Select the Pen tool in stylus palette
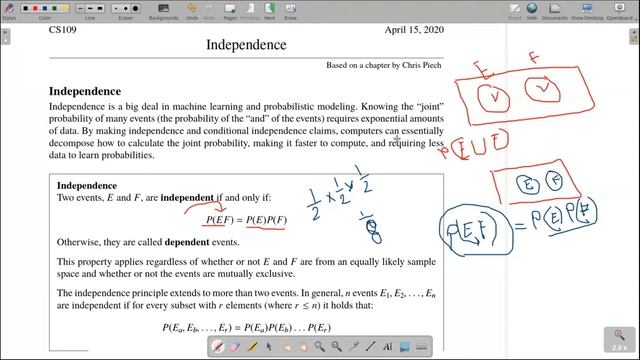Image resolution: width=640 pixels, height=360 pixels. (x=218, y=347)
